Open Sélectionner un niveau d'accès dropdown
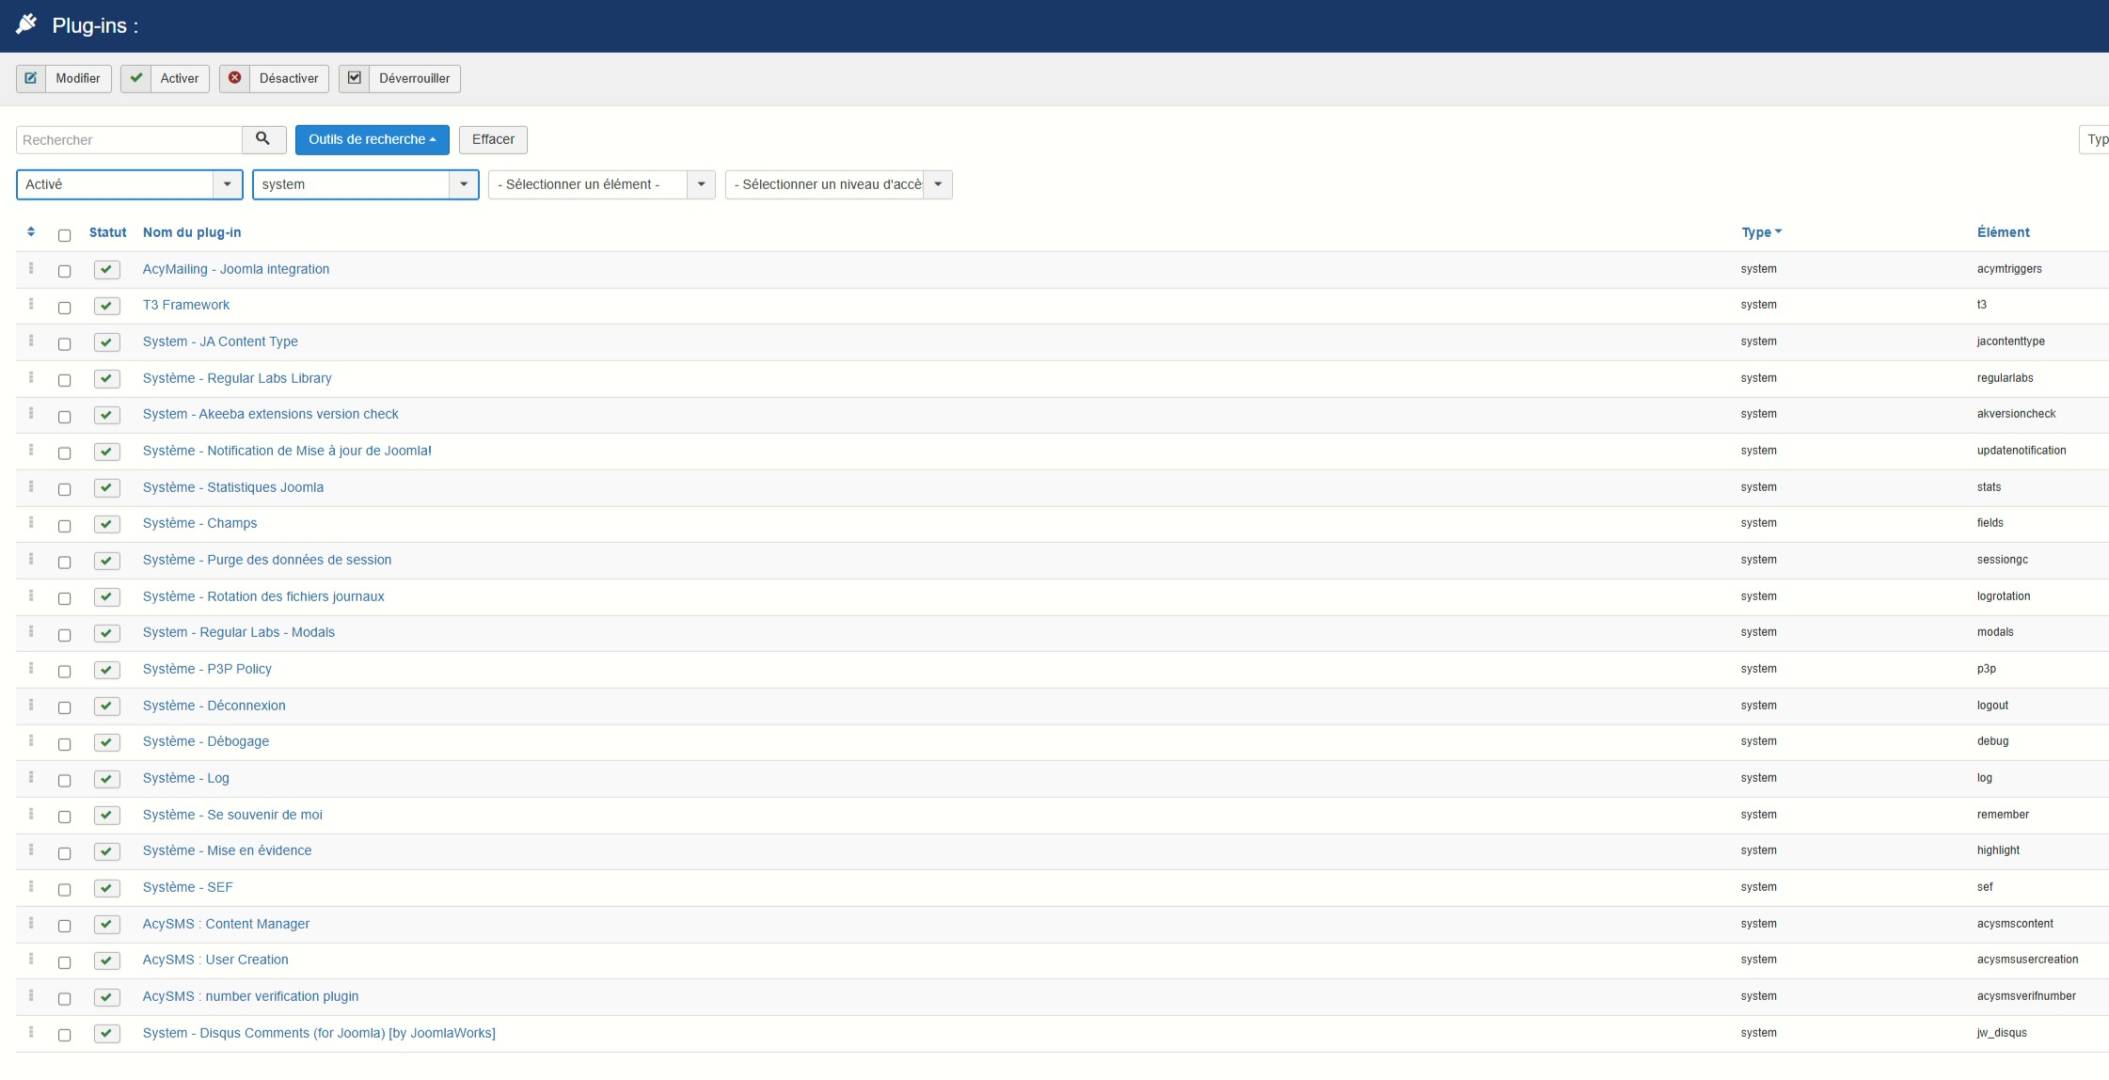Viewport: 2109px width, 1080px height. coord(838,184)
